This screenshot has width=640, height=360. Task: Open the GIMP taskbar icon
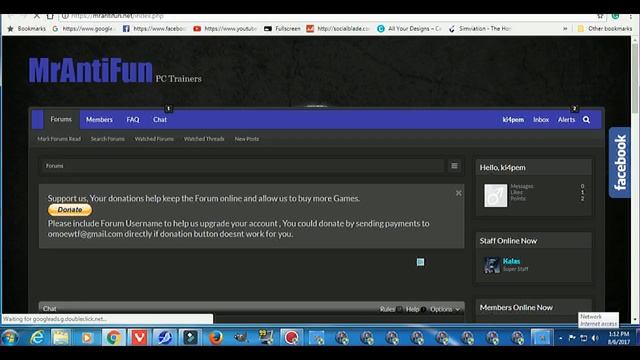point(241,338)
